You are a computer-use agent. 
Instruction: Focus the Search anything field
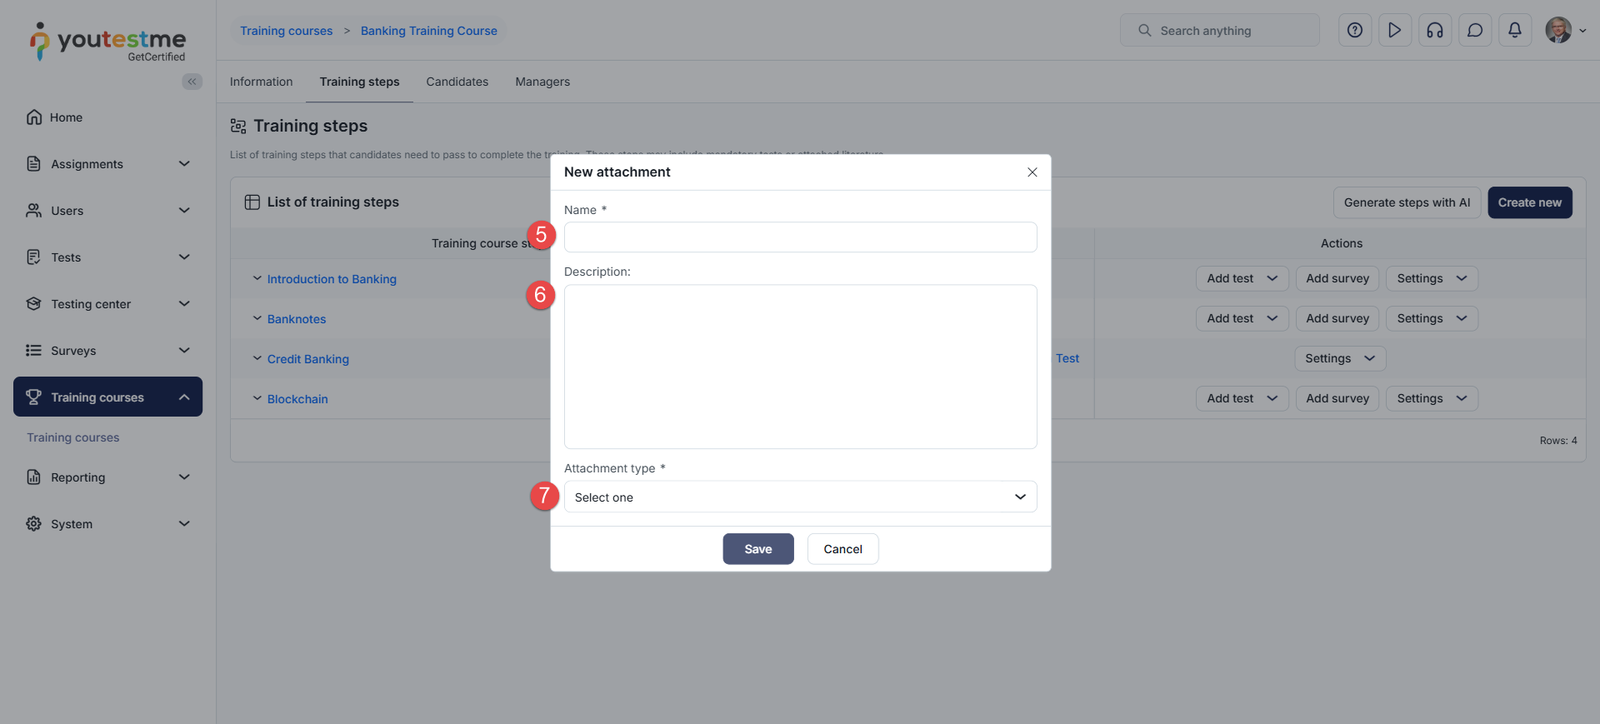pyautogui.click(x=1220, y=30)
